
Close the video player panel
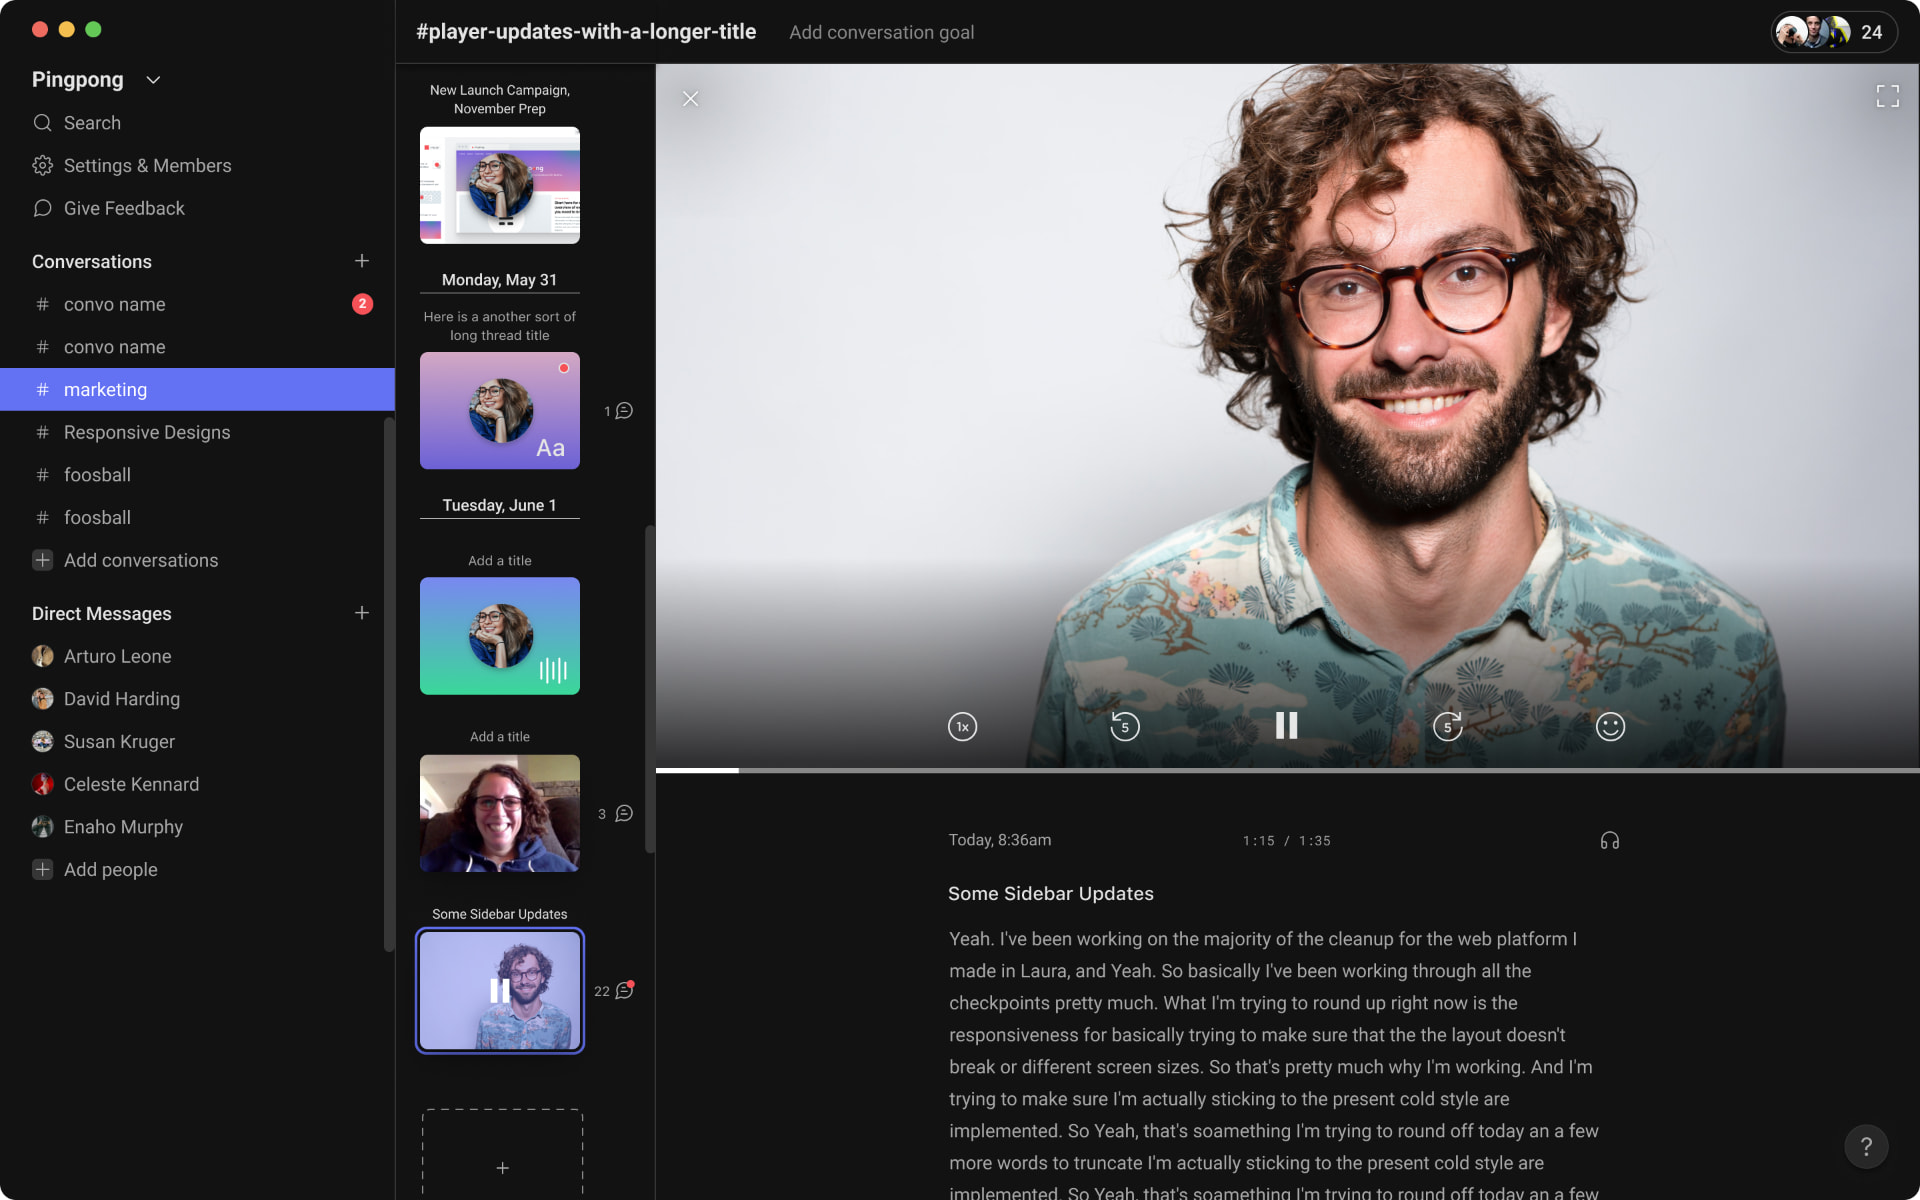[690, 99]
